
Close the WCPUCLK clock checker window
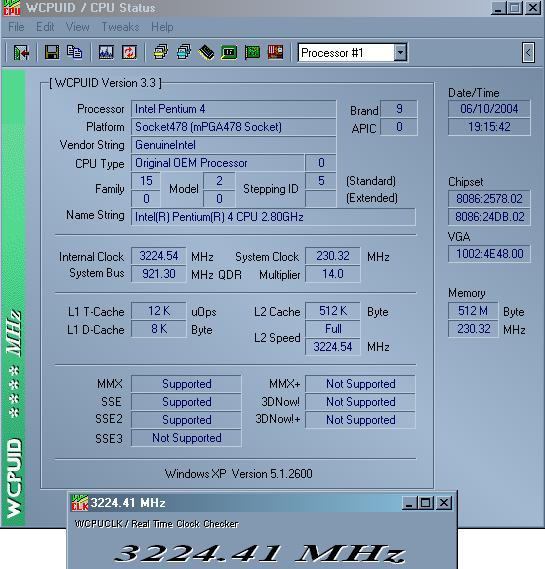click(444, 503)
